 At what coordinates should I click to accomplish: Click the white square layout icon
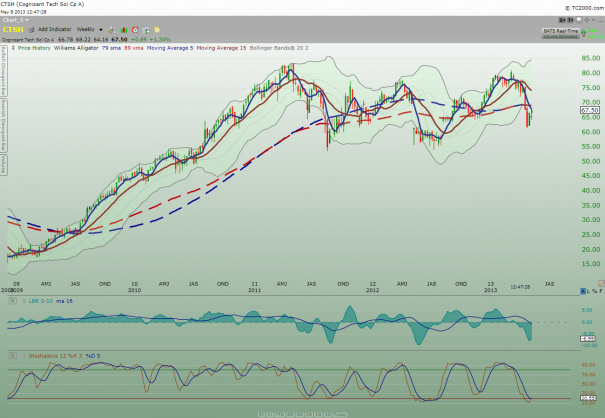pyautogui.click(x=579, y=20)
